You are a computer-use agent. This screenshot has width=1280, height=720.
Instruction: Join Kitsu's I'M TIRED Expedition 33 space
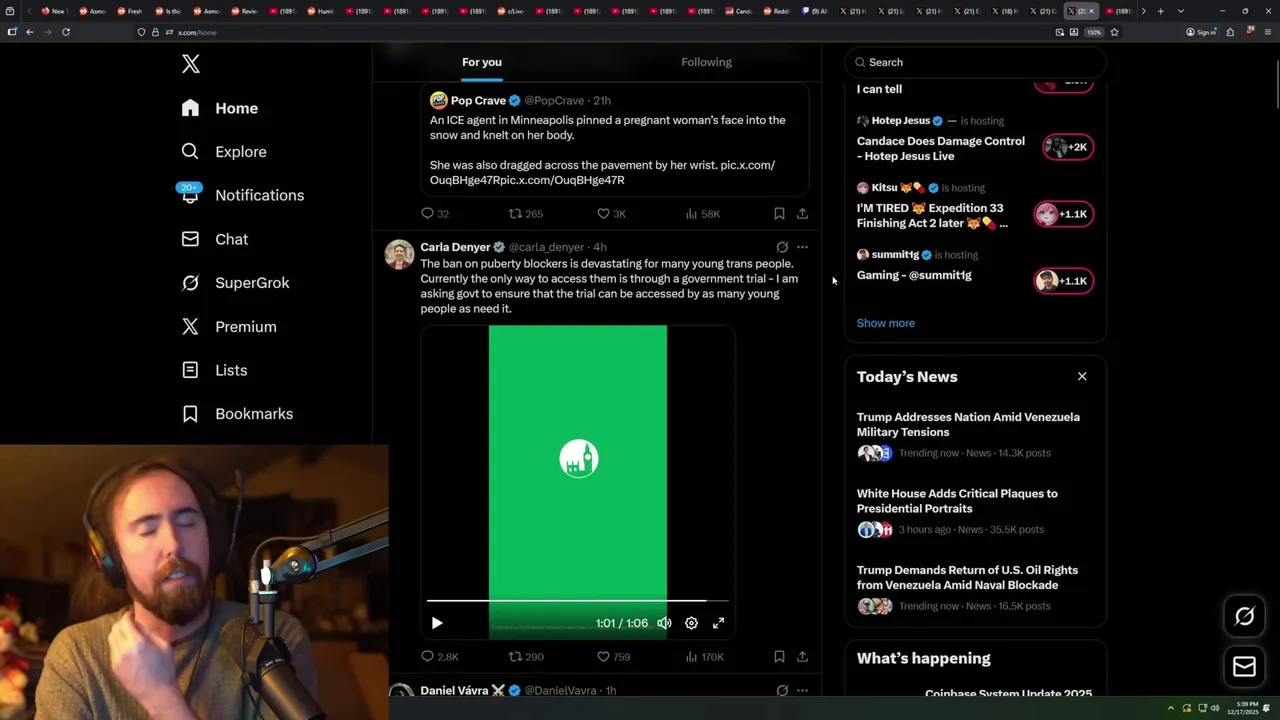(1064, 214)
